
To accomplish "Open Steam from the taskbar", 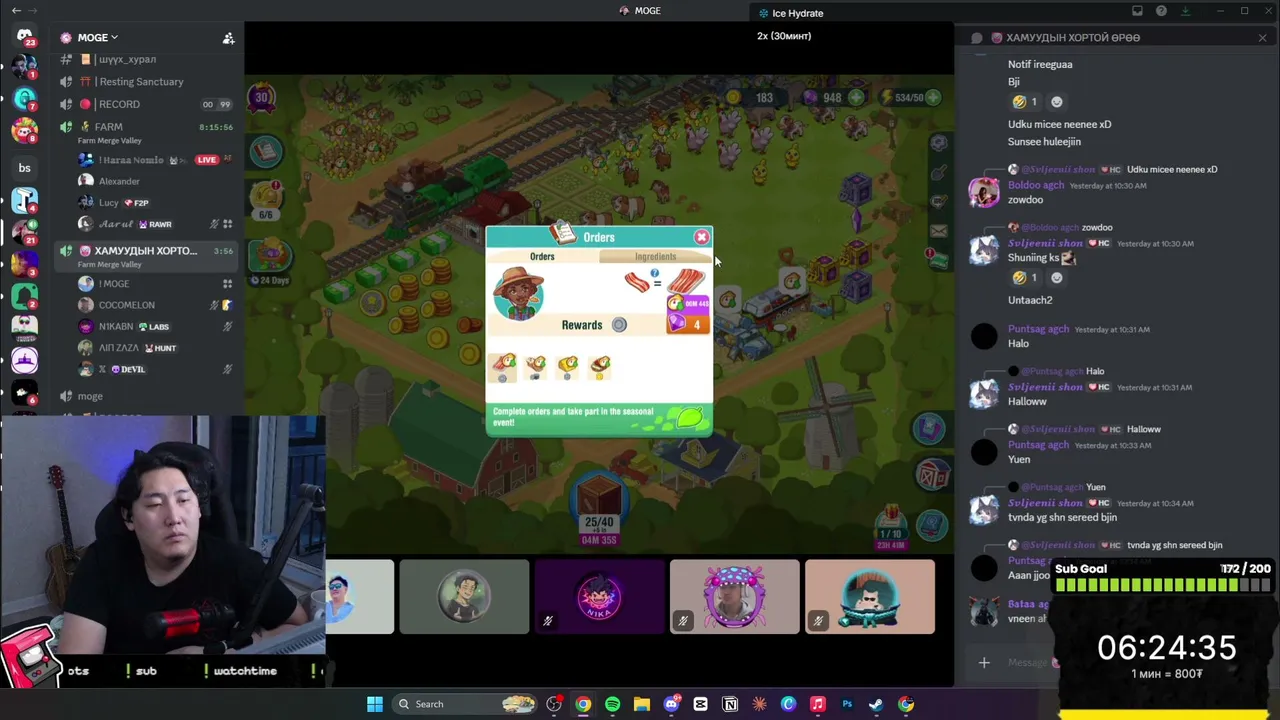I will [x=876, y=704].
